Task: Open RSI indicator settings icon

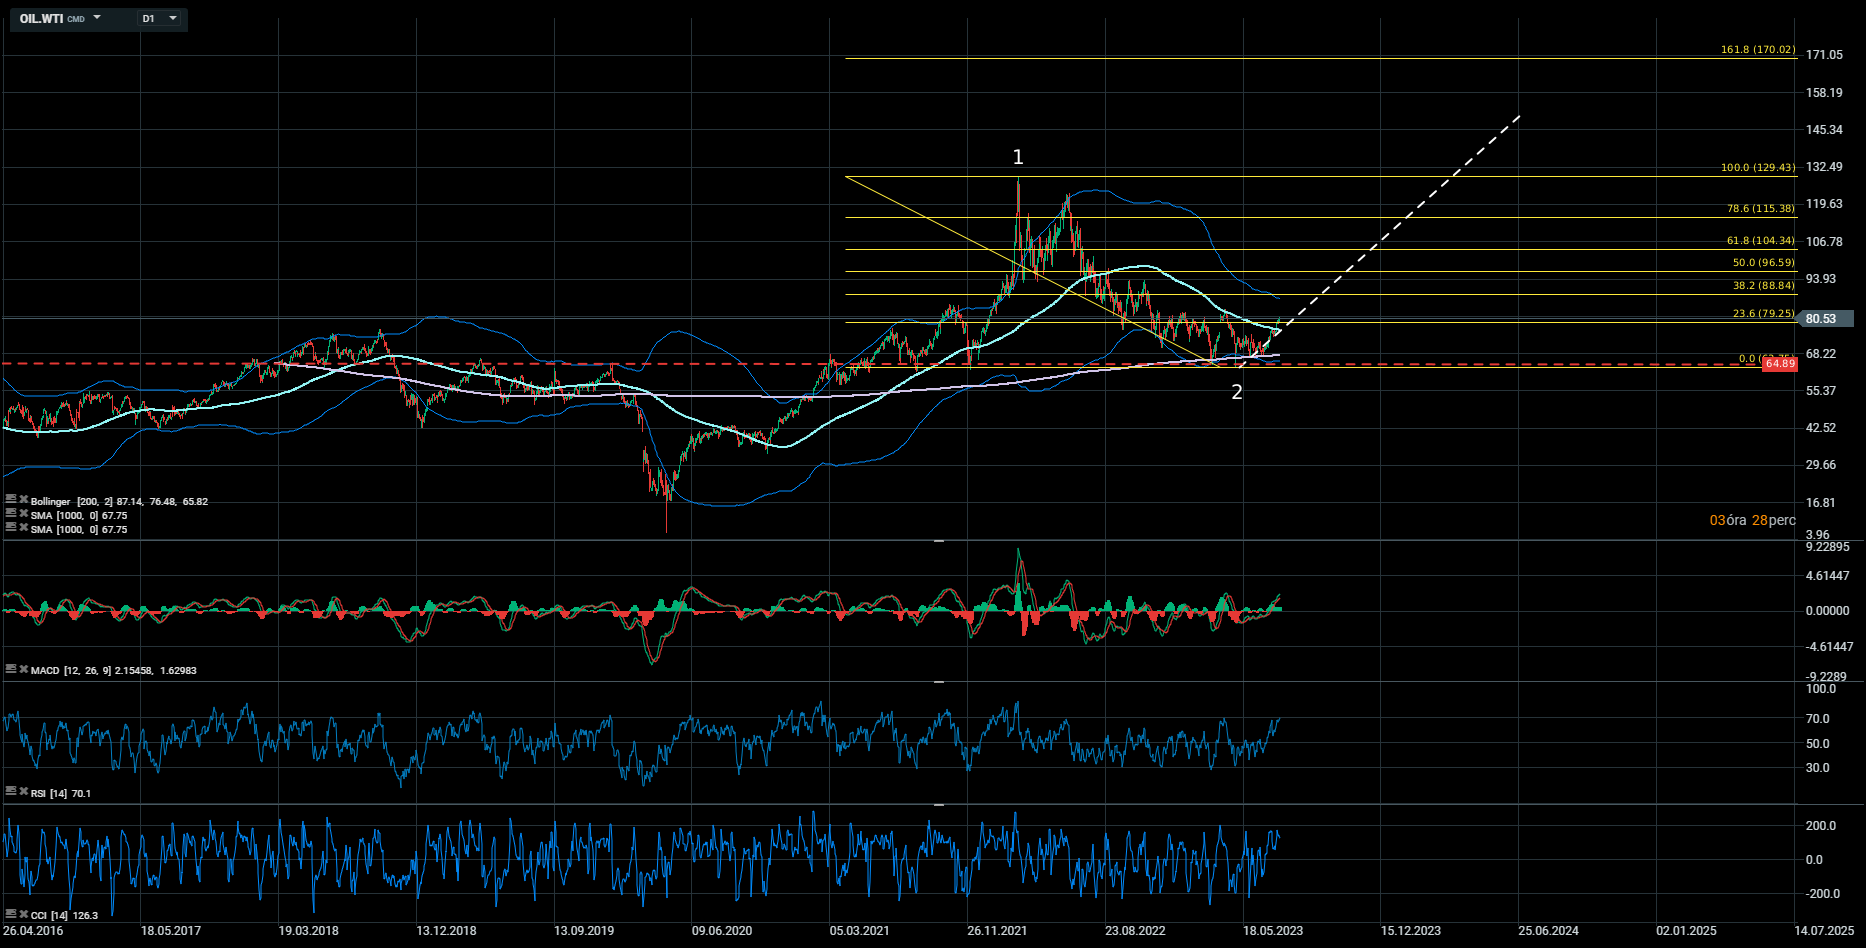Action: 11,791
